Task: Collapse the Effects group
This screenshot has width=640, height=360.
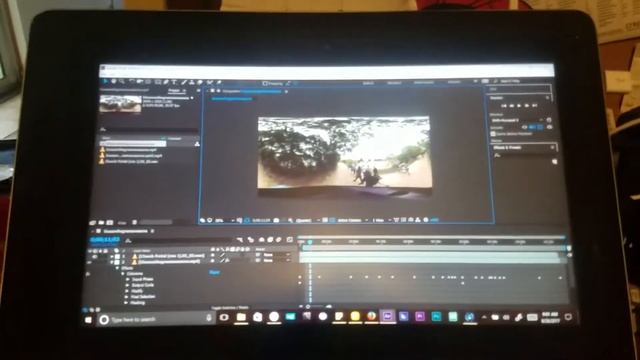Action: [118, 268]
